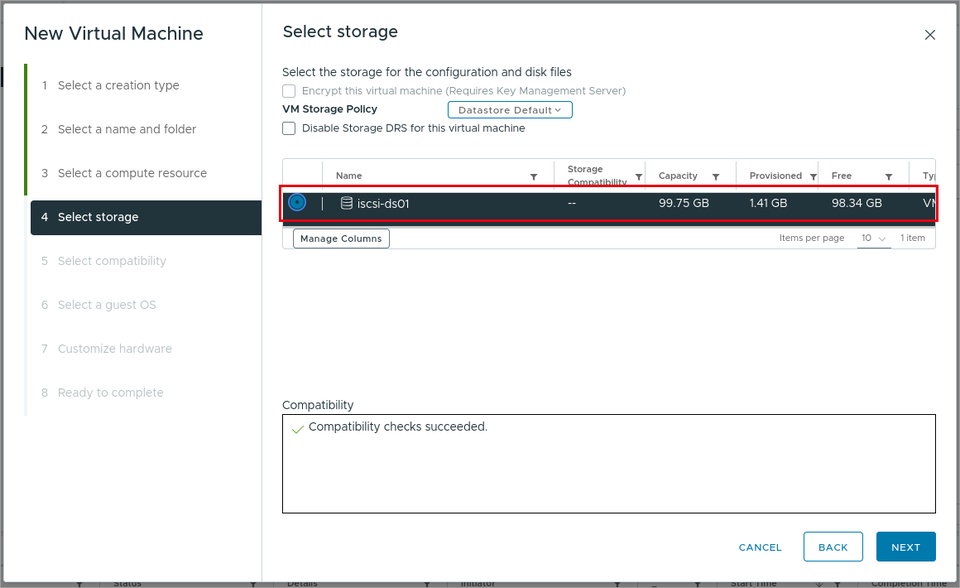Cancel the New Virtual Machine wizard
The image size is (960, 588).
coord(760,547)
